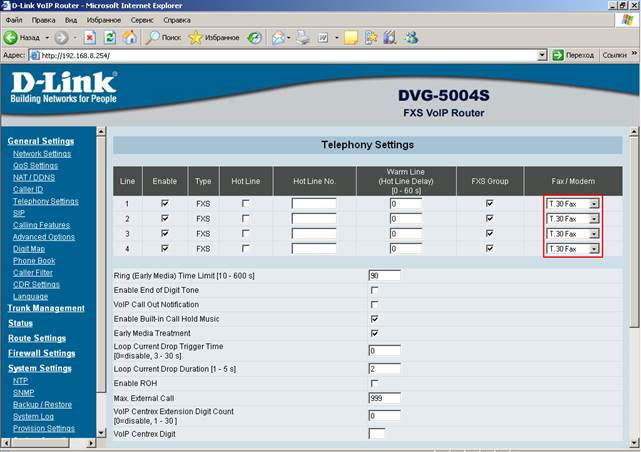Click the browser Back arrow icon
Image resolution: width=641 pixels, height=452 pixels.
click(12, 37)
